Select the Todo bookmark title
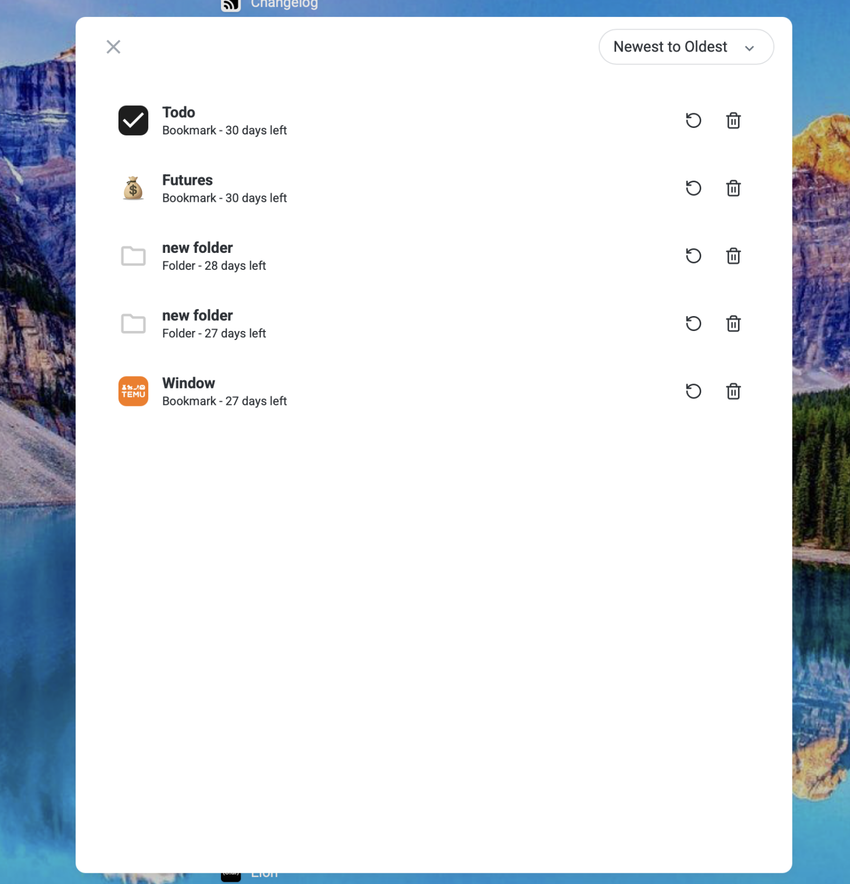 (178, 112)
